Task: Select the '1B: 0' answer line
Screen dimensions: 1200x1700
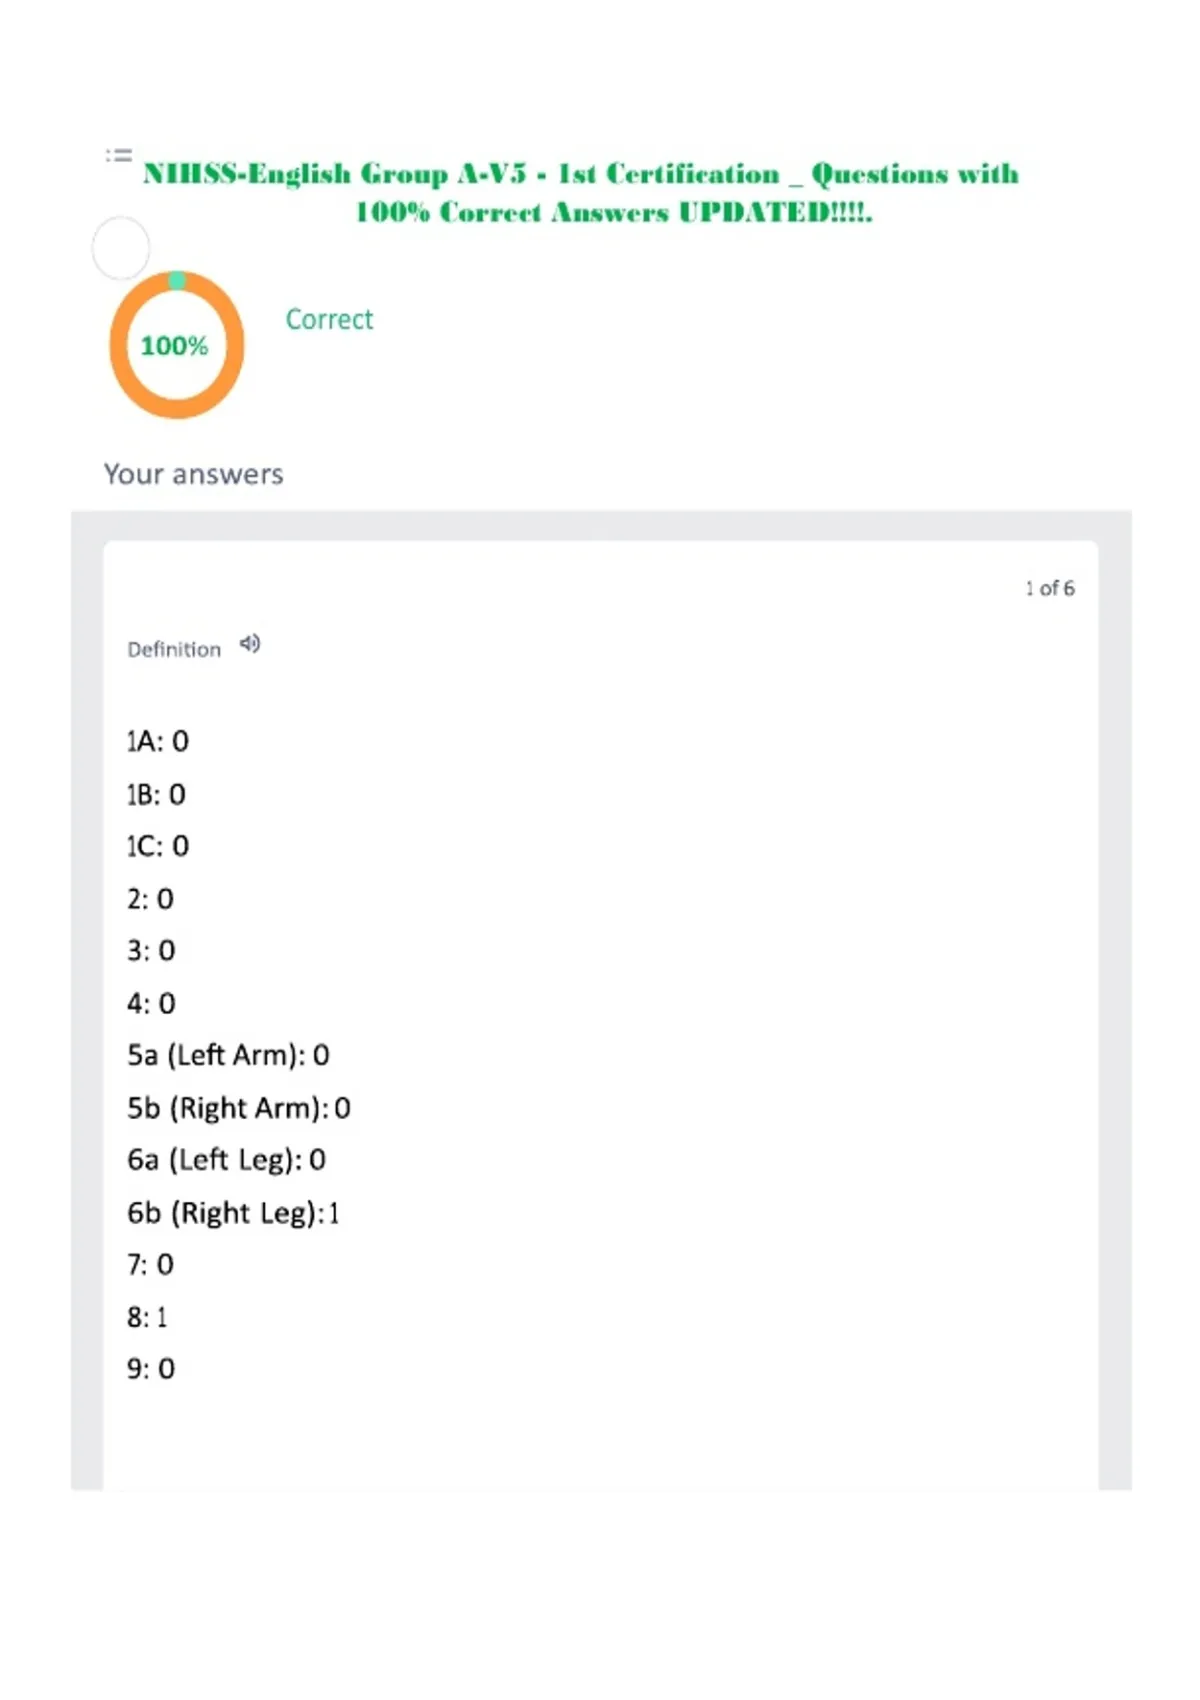Action: click(x=157, y=795)
